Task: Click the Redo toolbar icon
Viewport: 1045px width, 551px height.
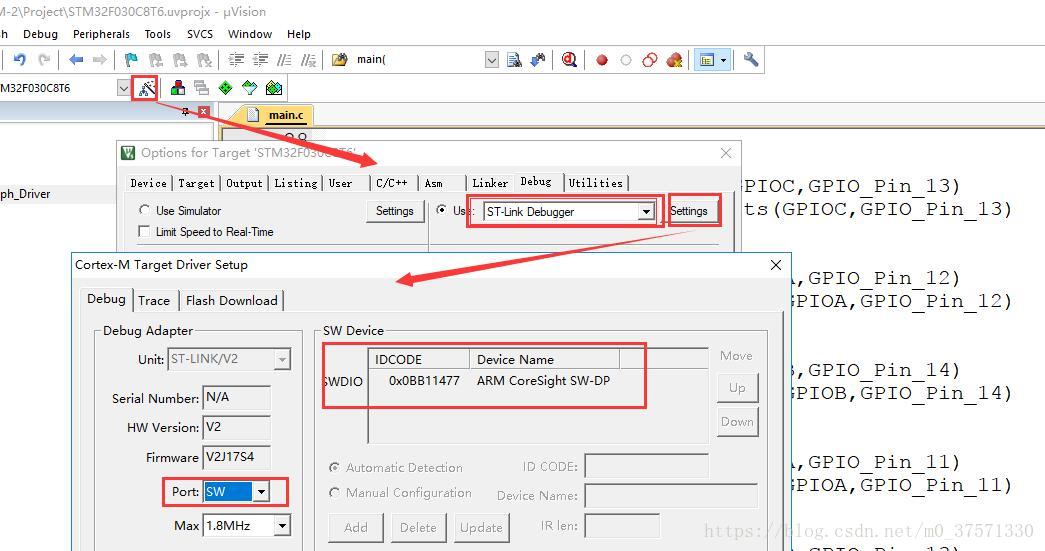Action: [x=44, y=60]
